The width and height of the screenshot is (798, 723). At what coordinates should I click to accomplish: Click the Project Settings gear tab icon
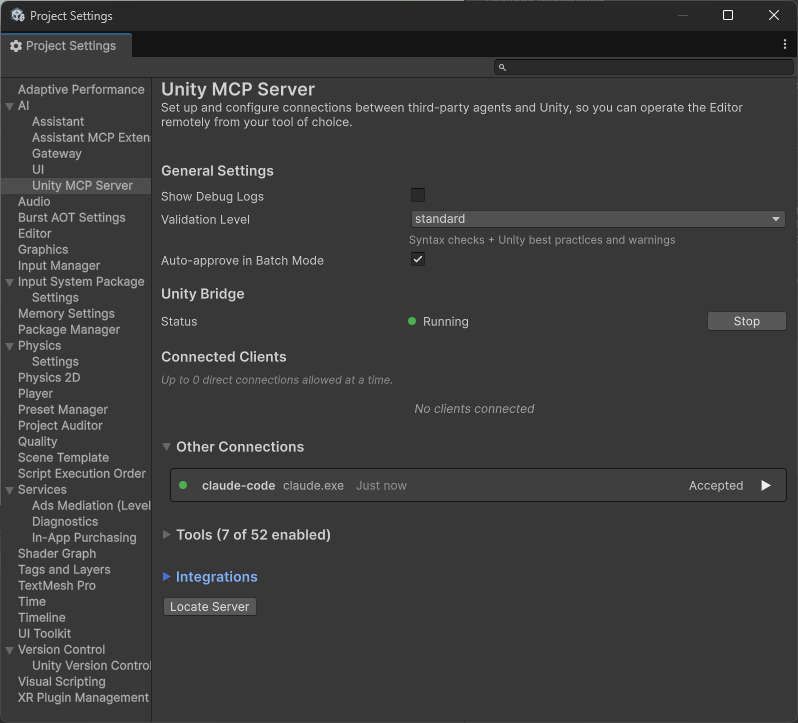[x=16, y=46]
